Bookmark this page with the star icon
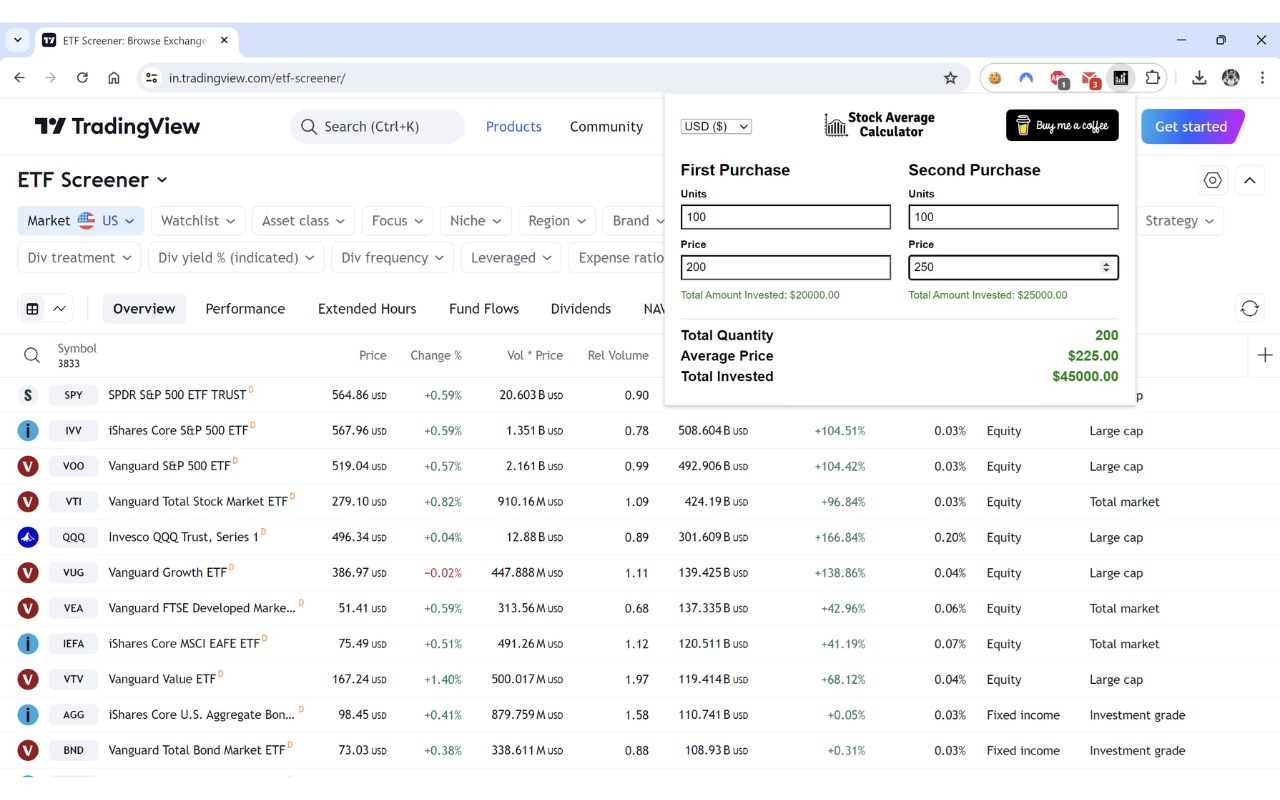The width and height of the screenshot is (1280, 800). pos(950,78)
